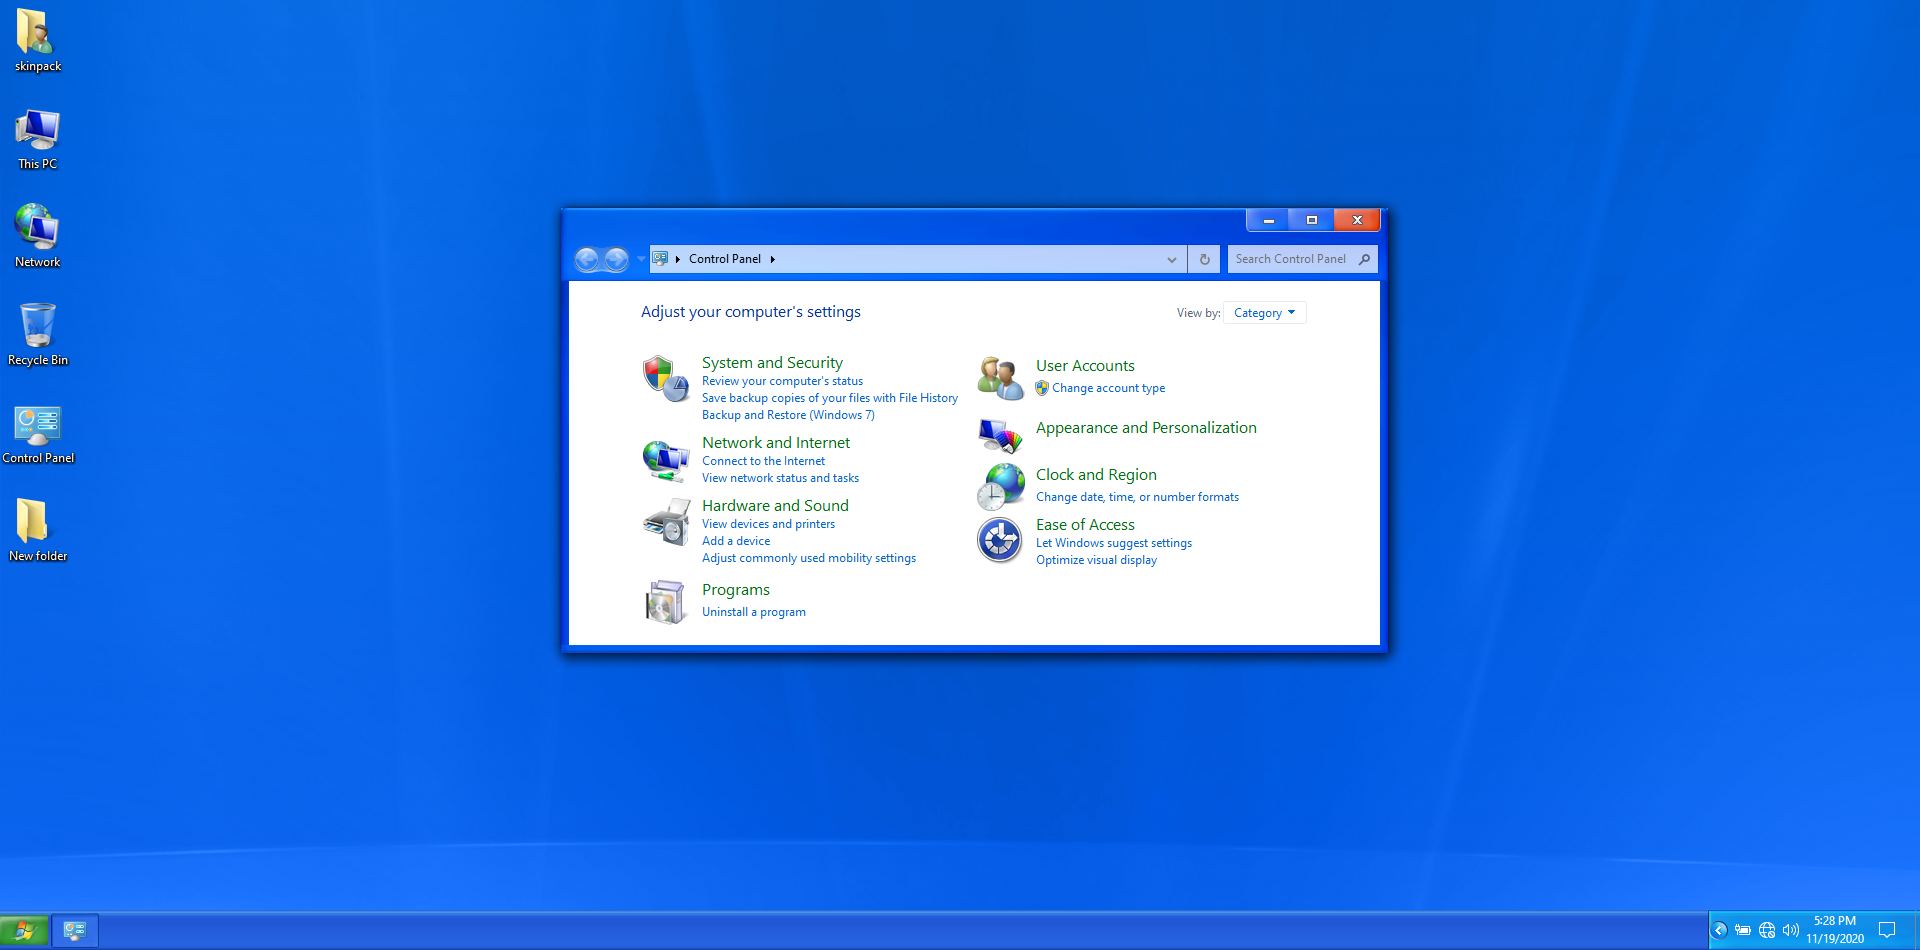1920x950 pixels.
Task: Open the Hardware and Sound printer icon
Action: pyautogui.click(x=666, y=522)
